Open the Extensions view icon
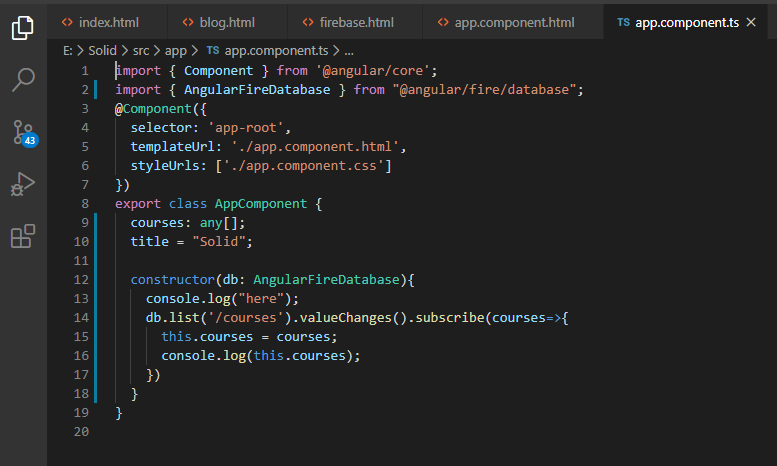This screenshot has width=777, height=466. (23, 237)
